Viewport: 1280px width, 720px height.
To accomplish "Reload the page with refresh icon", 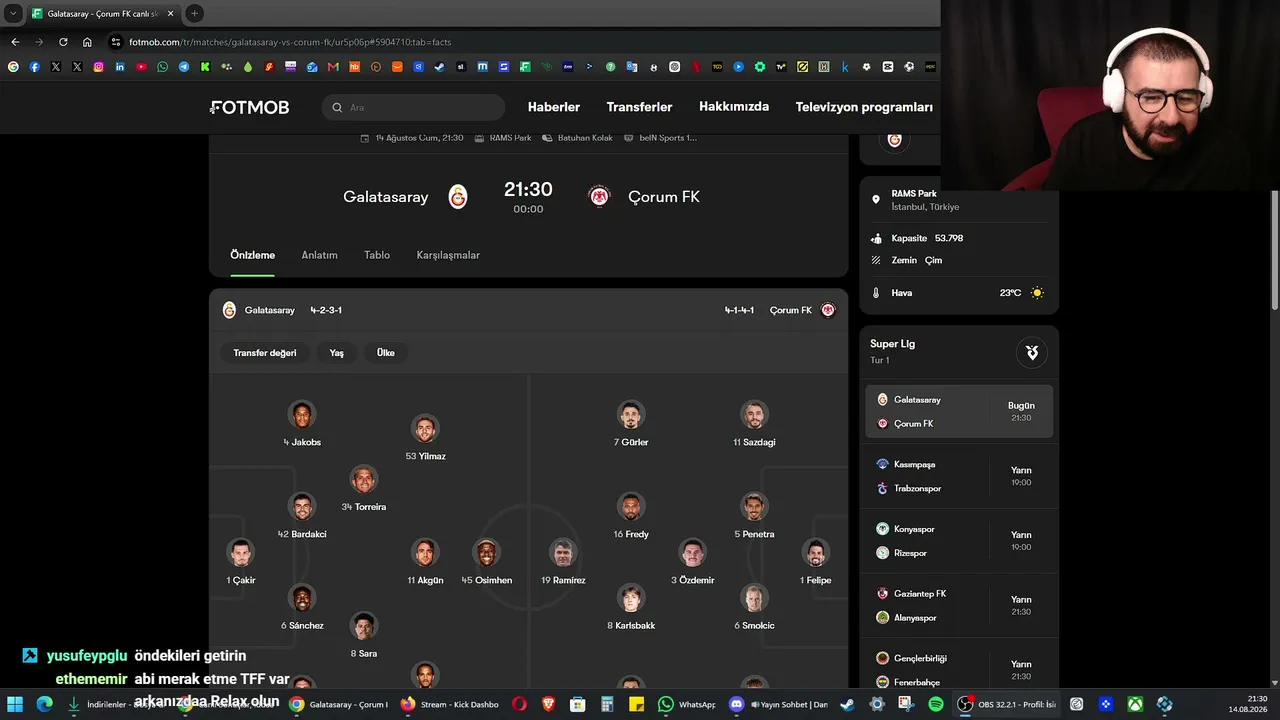I will 63,42.
